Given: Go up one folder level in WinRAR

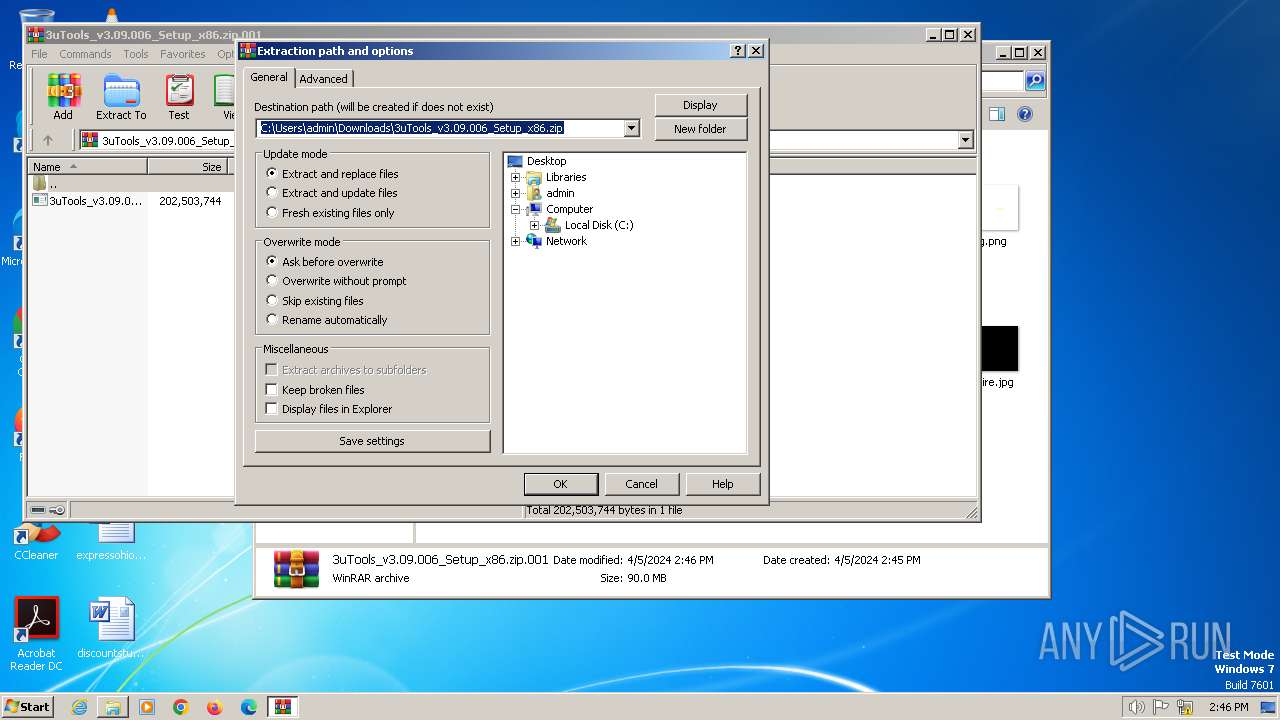Looking at the screenshot, I should [x=47, y=140].
